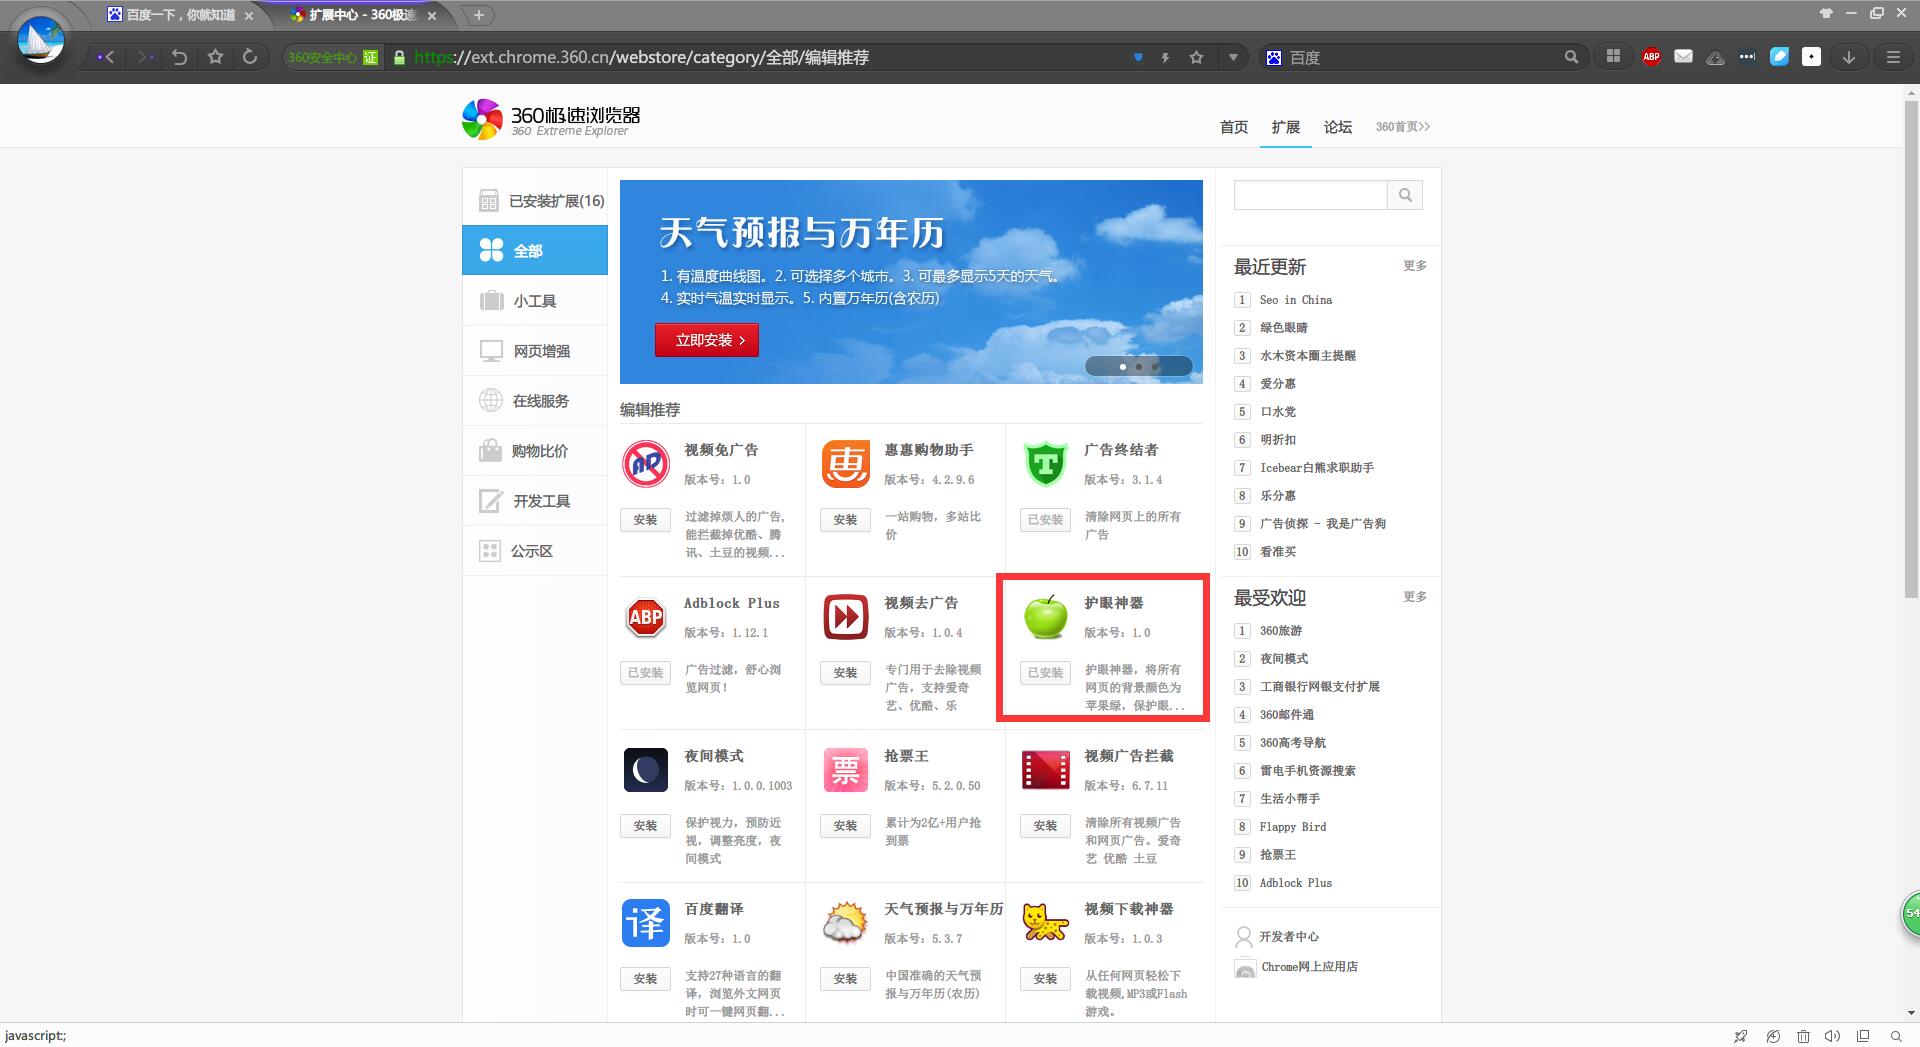Screen dimensions: 1920x1047
Task: Expand 更多 next to 最近更新
Action: tap(1414, 266)
